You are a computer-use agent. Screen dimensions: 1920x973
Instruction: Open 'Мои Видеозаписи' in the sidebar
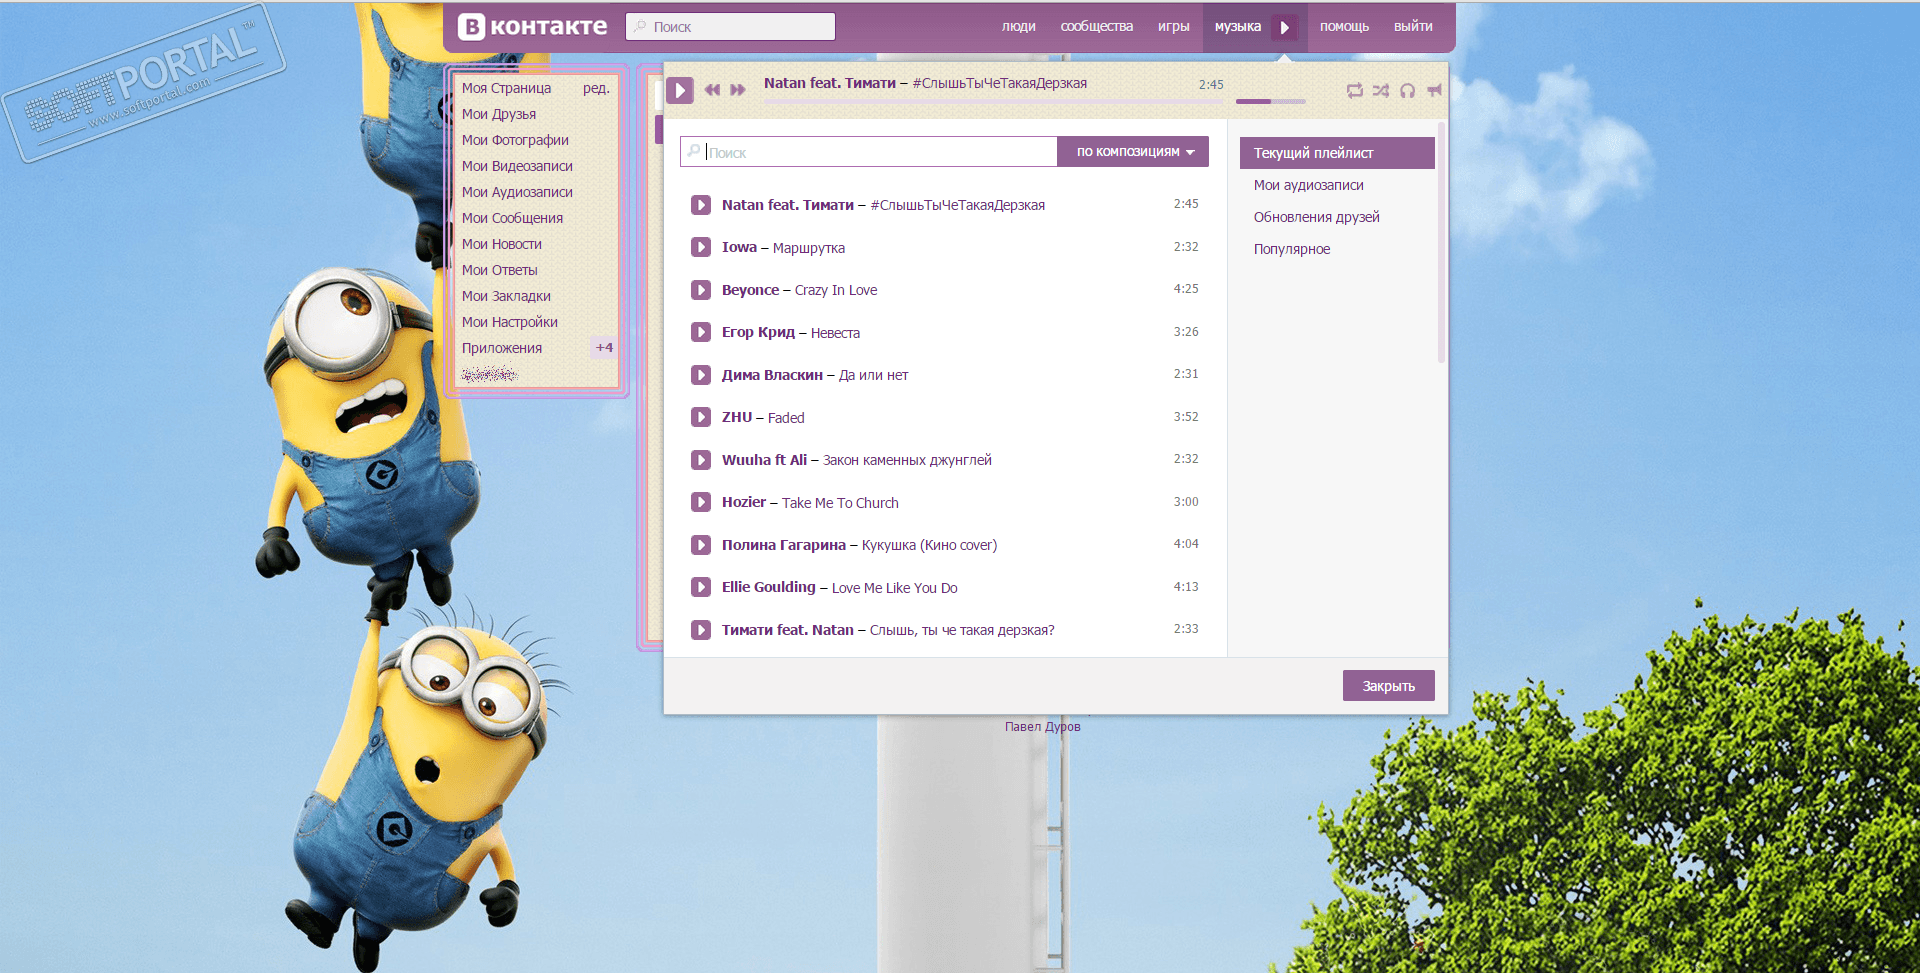click(x=517, y=166)
